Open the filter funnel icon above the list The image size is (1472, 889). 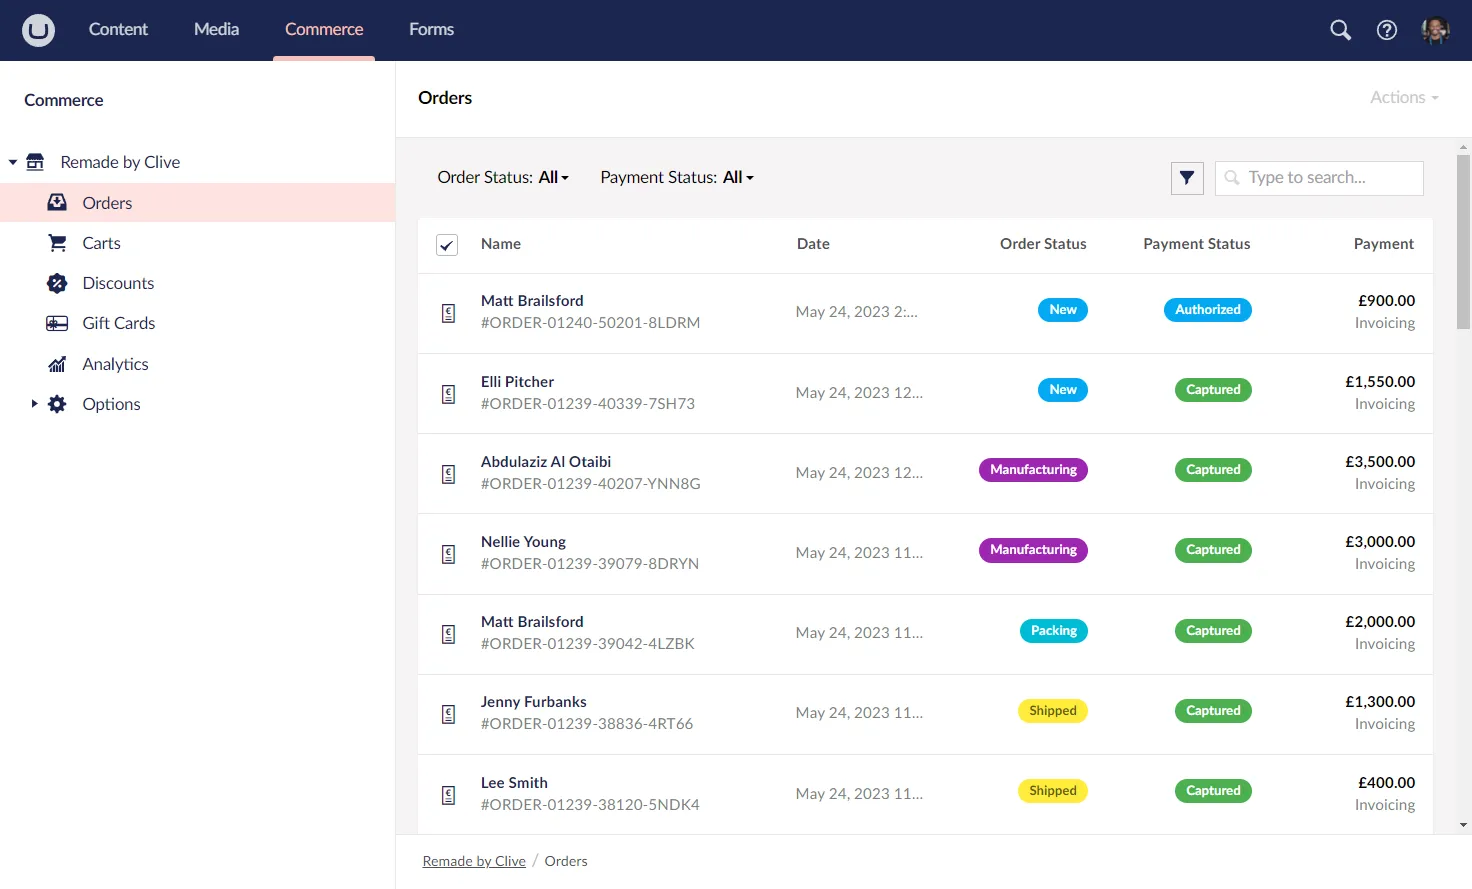click(x=1187, y=177)
